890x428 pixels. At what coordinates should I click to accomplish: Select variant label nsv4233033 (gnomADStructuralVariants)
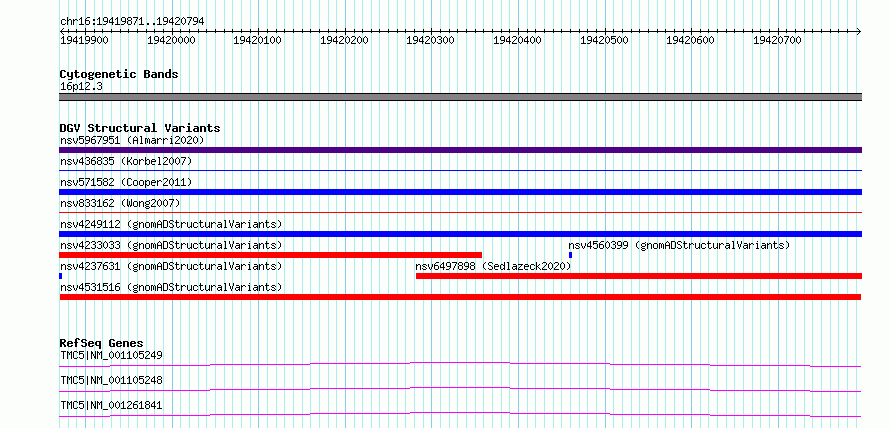(x=171, y=245)
